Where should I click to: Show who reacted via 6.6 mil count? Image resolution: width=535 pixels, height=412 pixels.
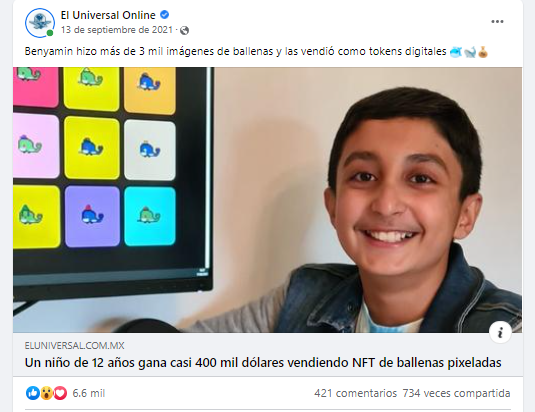point(88,393)
